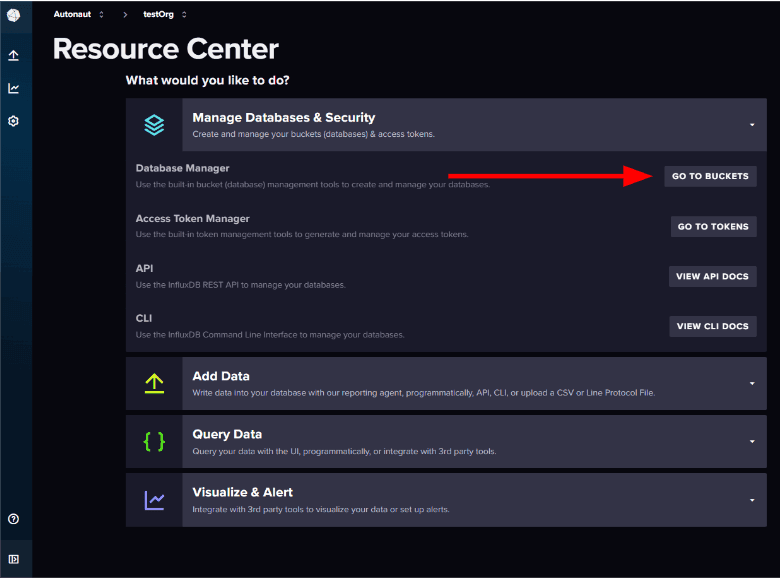Click the Add Data upload arrow icon
The image size is (783, 581).
click(x=154, y=383)
